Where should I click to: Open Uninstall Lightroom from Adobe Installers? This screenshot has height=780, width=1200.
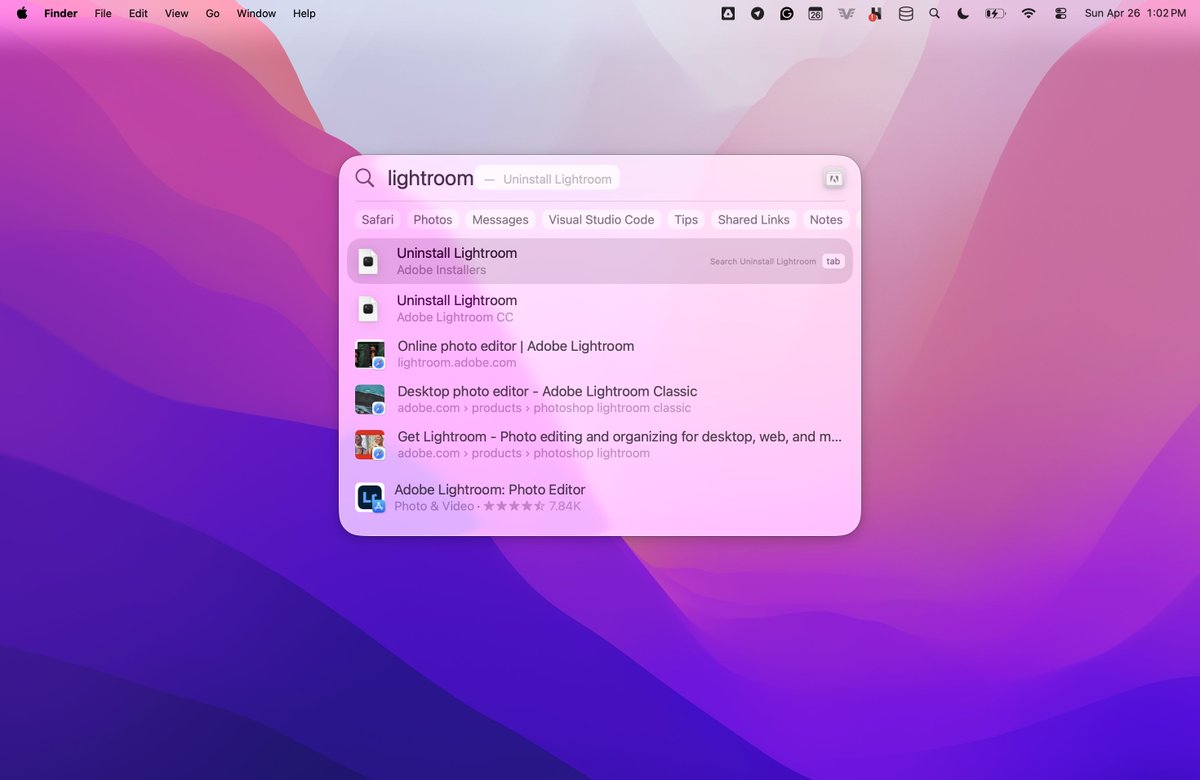pyautogui.click(x=600, y=261)
